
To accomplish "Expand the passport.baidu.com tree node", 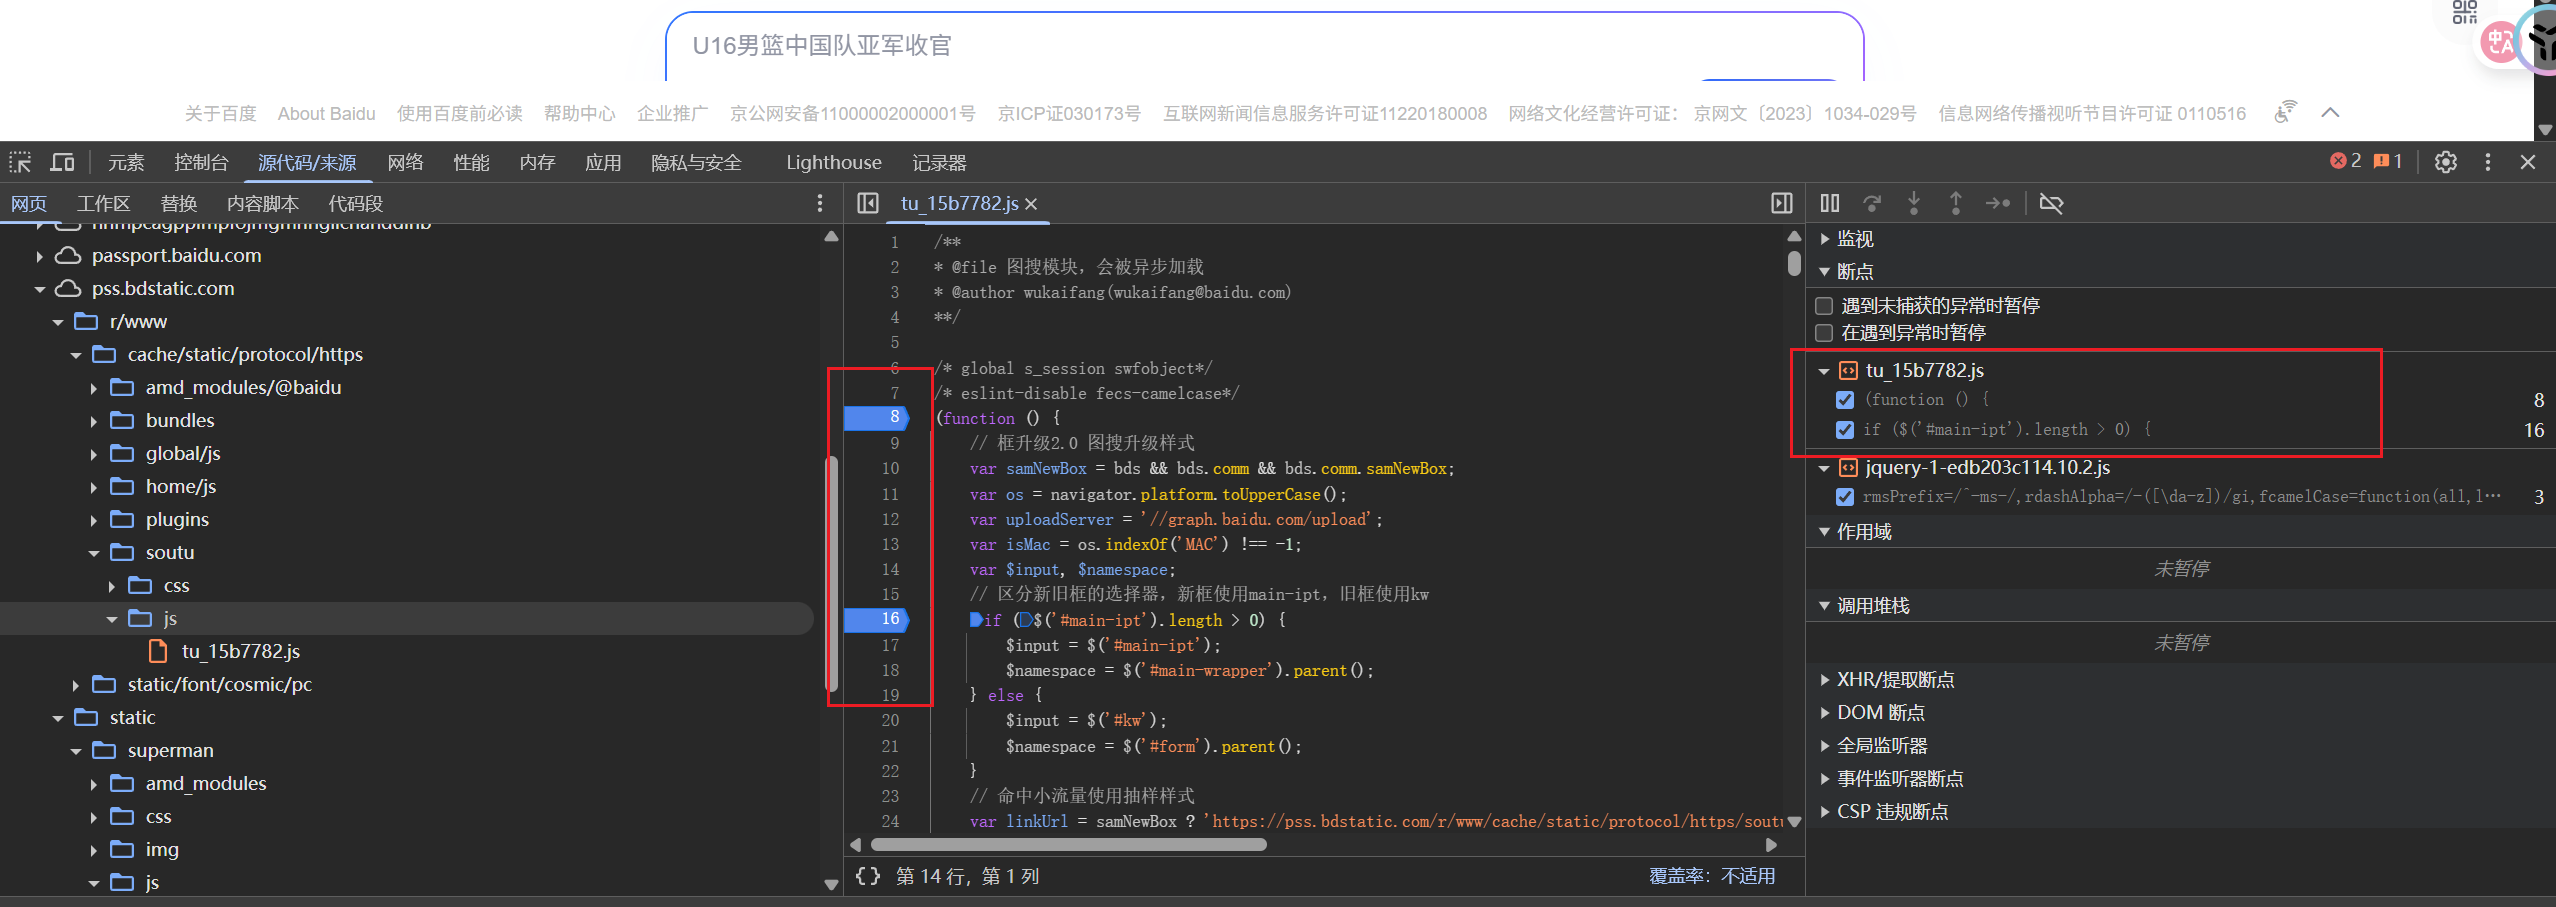I will tap(39, 256).
